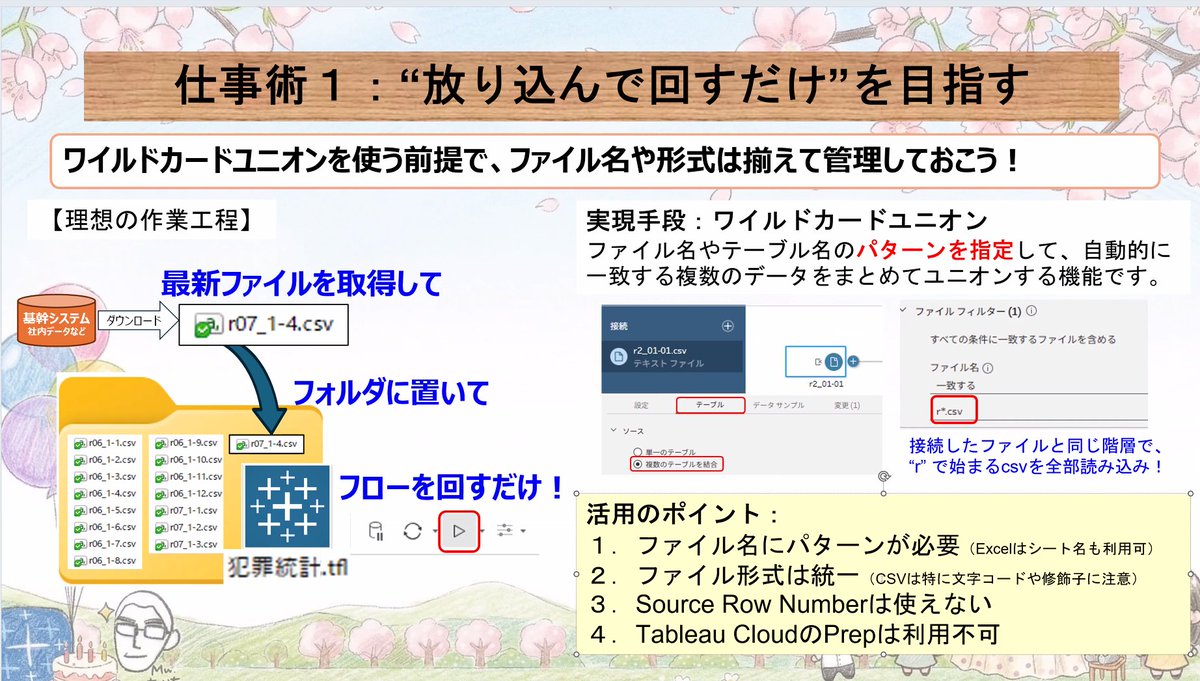Open the options sliders icon
The height and width of the screenshot is (681, 1200).
coord(506,531)
